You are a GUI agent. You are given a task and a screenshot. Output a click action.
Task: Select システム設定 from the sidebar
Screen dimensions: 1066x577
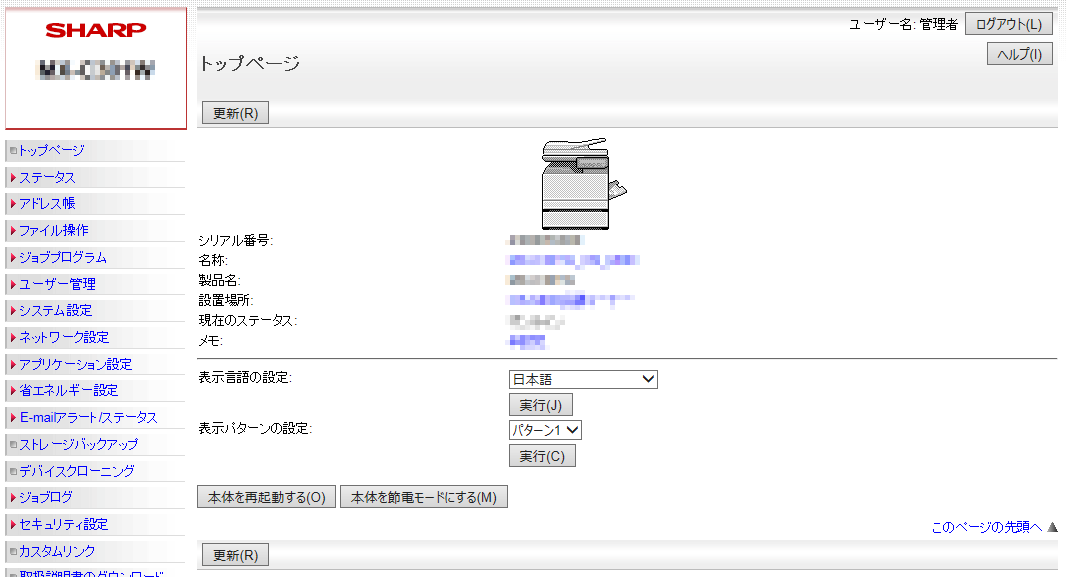coord(55,311)
